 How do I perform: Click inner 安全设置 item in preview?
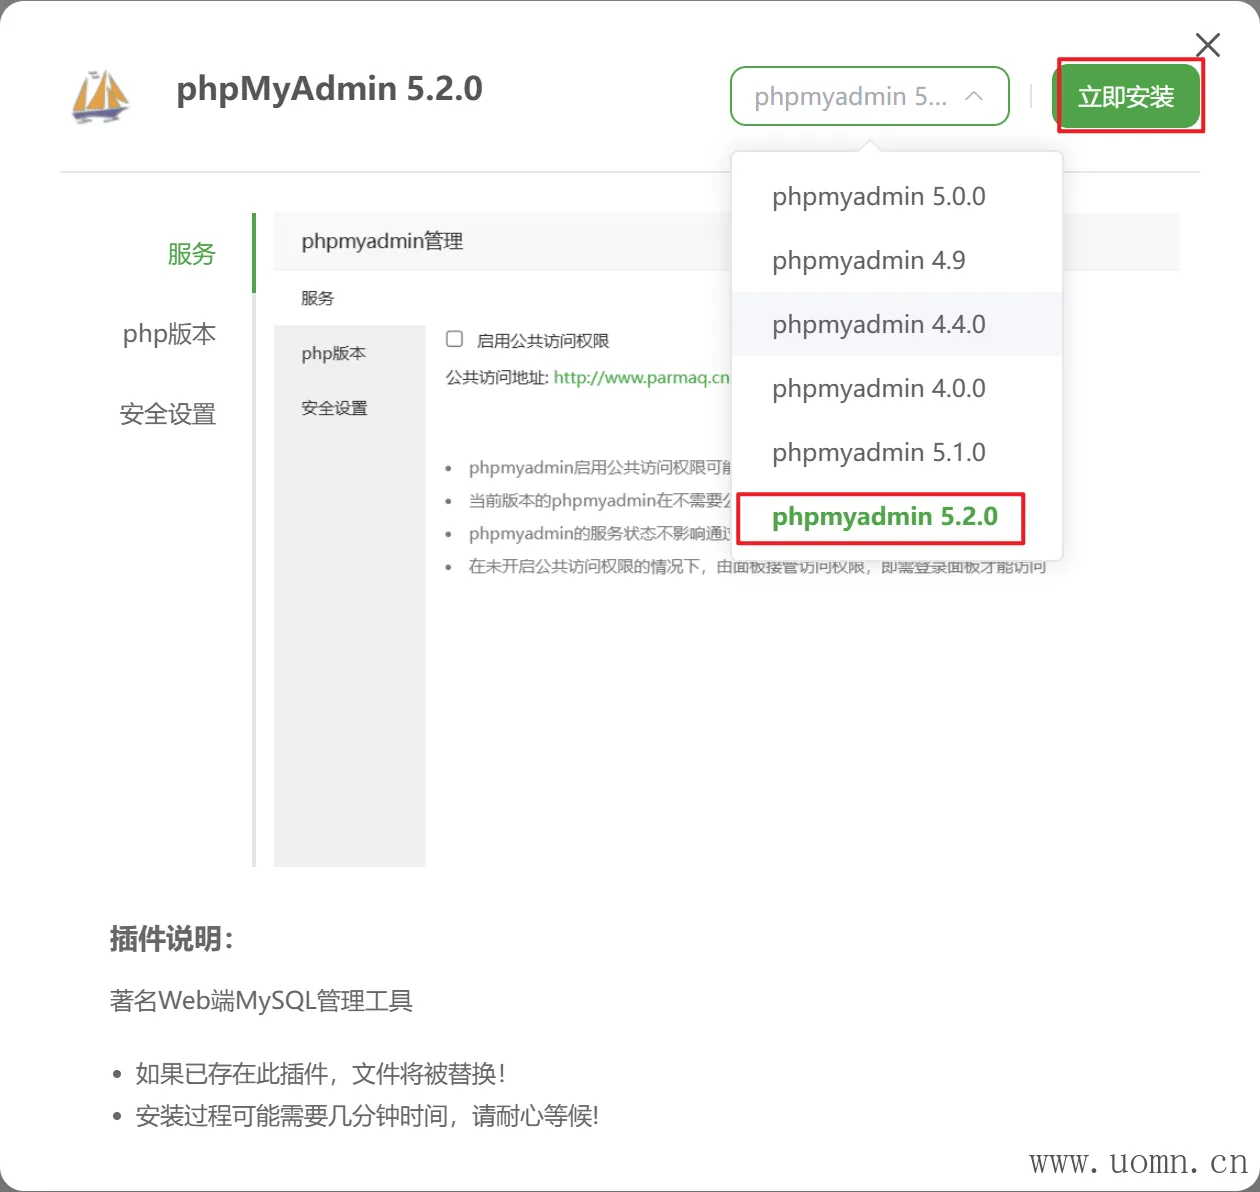tap(335, 408)
